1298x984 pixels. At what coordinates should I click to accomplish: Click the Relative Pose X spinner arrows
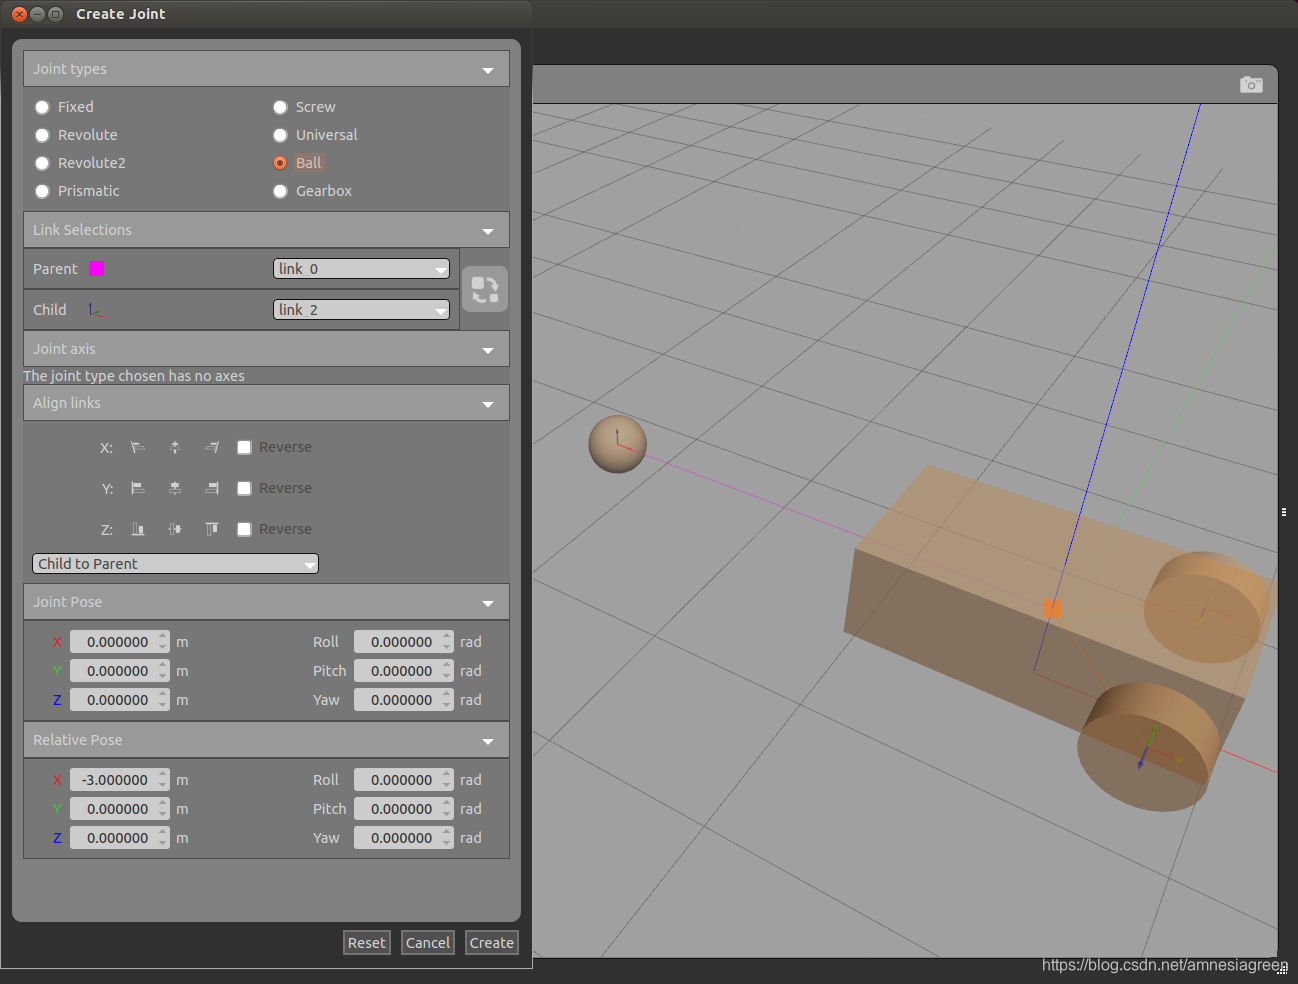163,780
